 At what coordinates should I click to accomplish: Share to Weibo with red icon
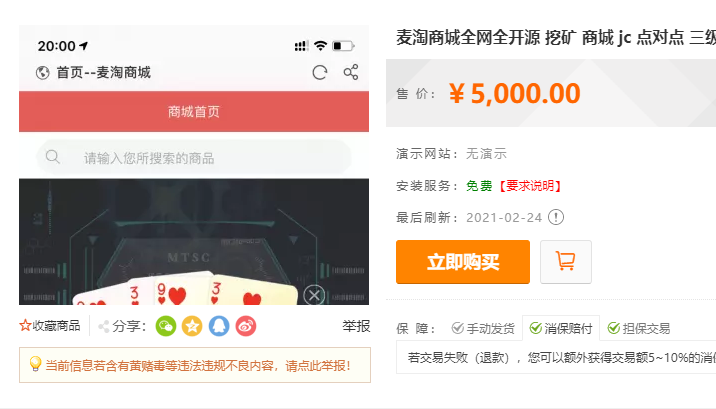point(246,326)
